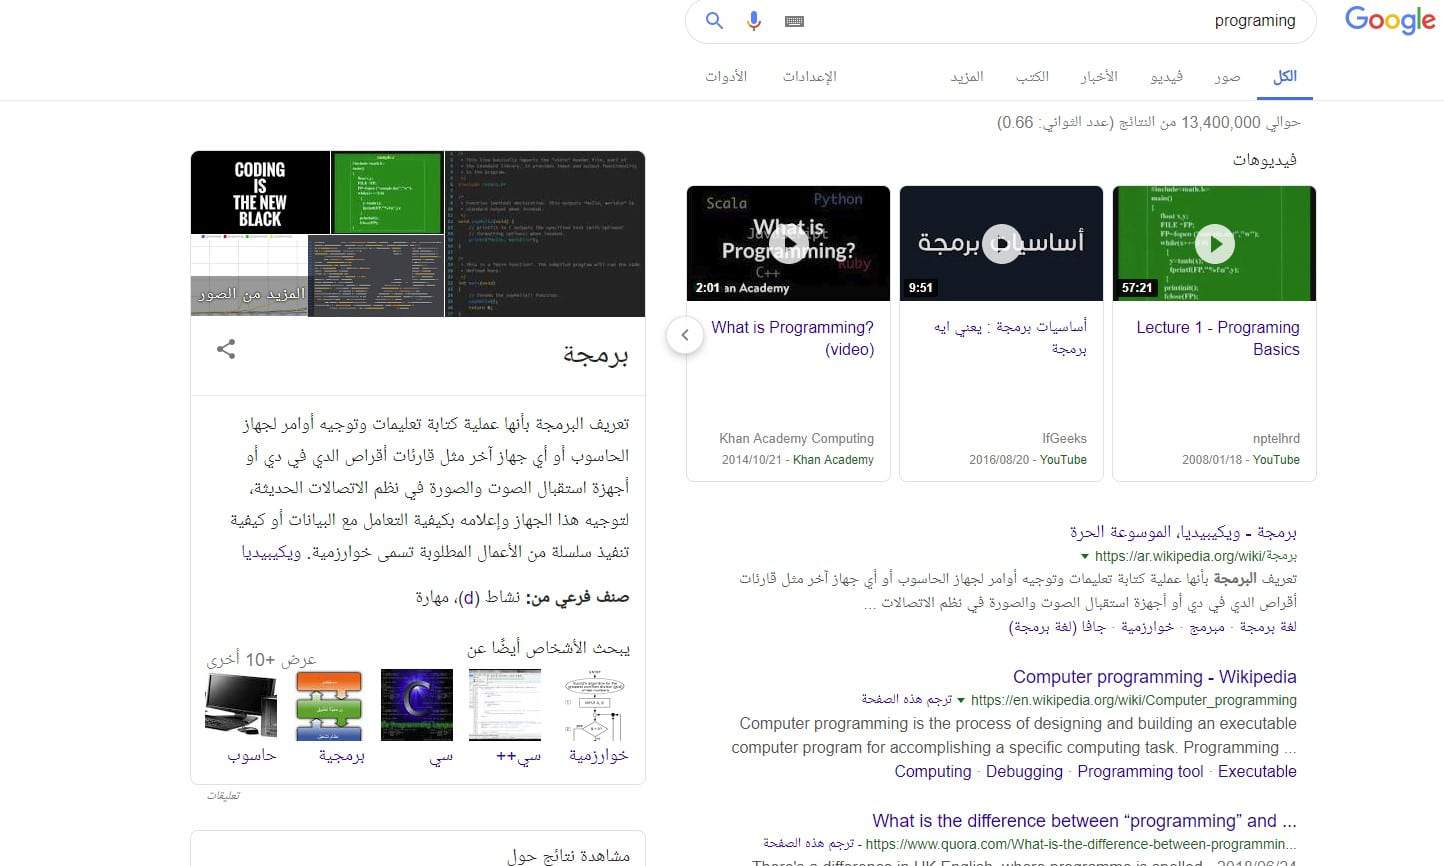The height and width of the screenshot is (866, 1444).
Task: Open the المزيد search menu
Action: [x=966, y=76]
